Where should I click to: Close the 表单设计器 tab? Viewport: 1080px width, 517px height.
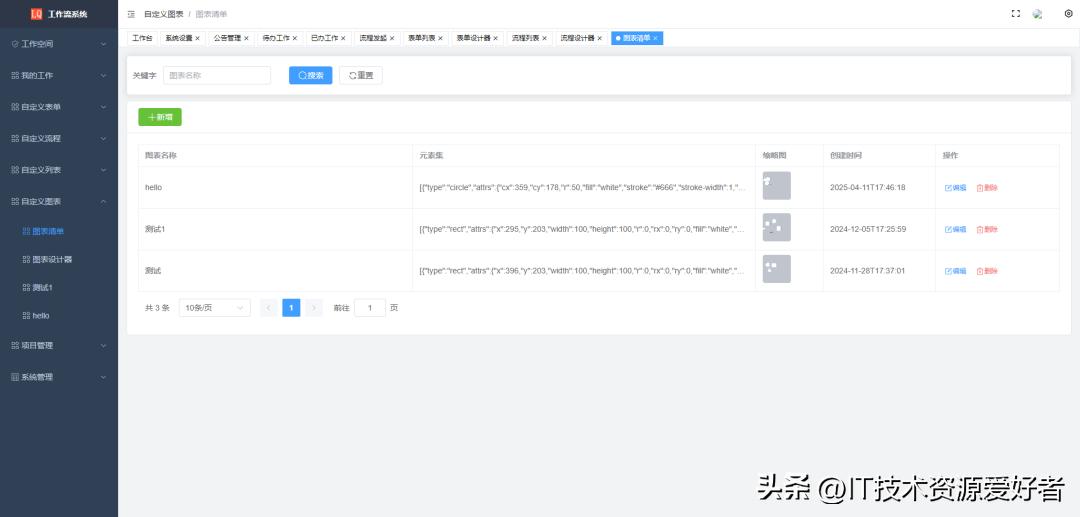(495, 38)
